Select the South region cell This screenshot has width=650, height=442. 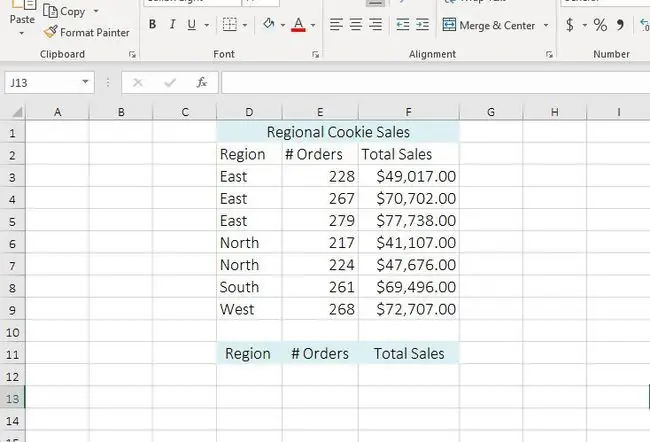[x=249, y=287]
